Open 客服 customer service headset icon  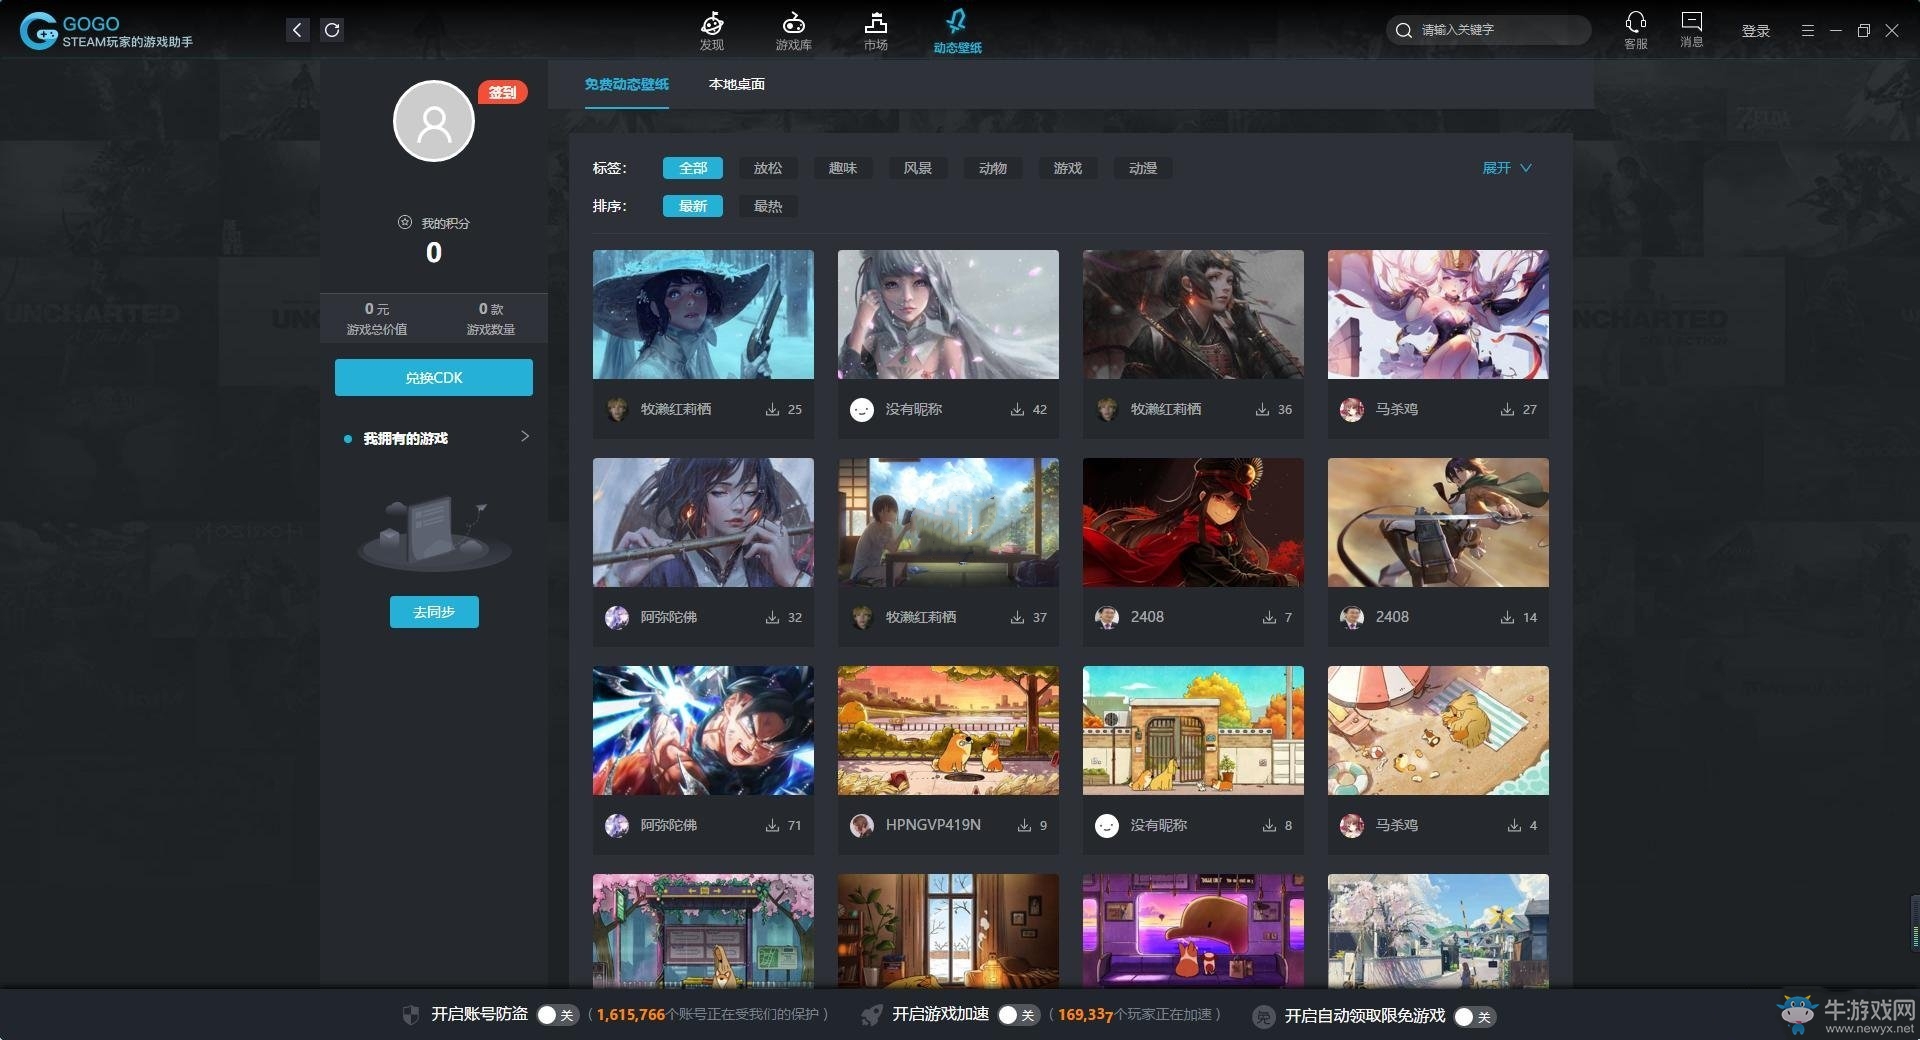coord(1636,21)
